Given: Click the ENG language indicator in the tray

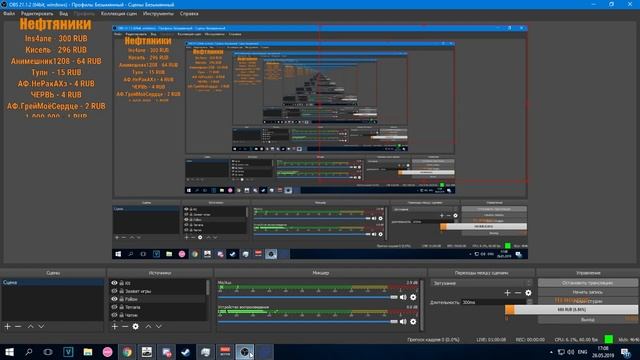Looking at the screenshot, I should click(x=582, y=352).
